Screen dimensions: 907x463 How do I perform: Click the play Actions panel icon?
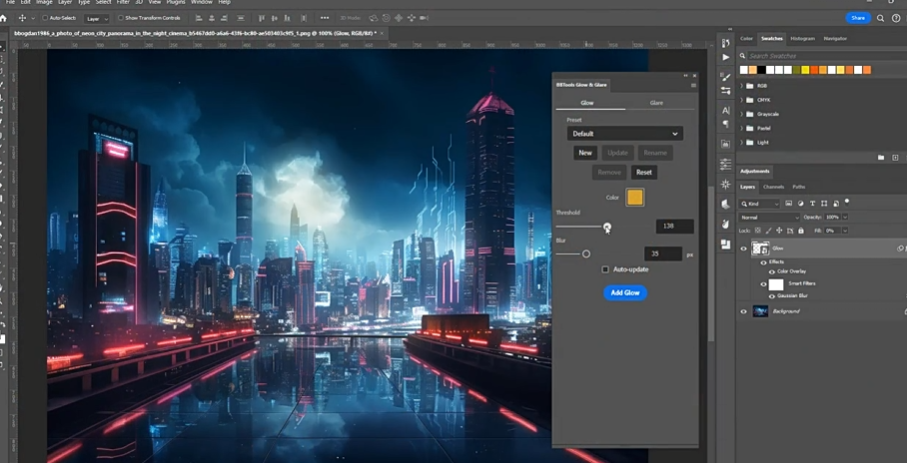(x=726, y=57)
